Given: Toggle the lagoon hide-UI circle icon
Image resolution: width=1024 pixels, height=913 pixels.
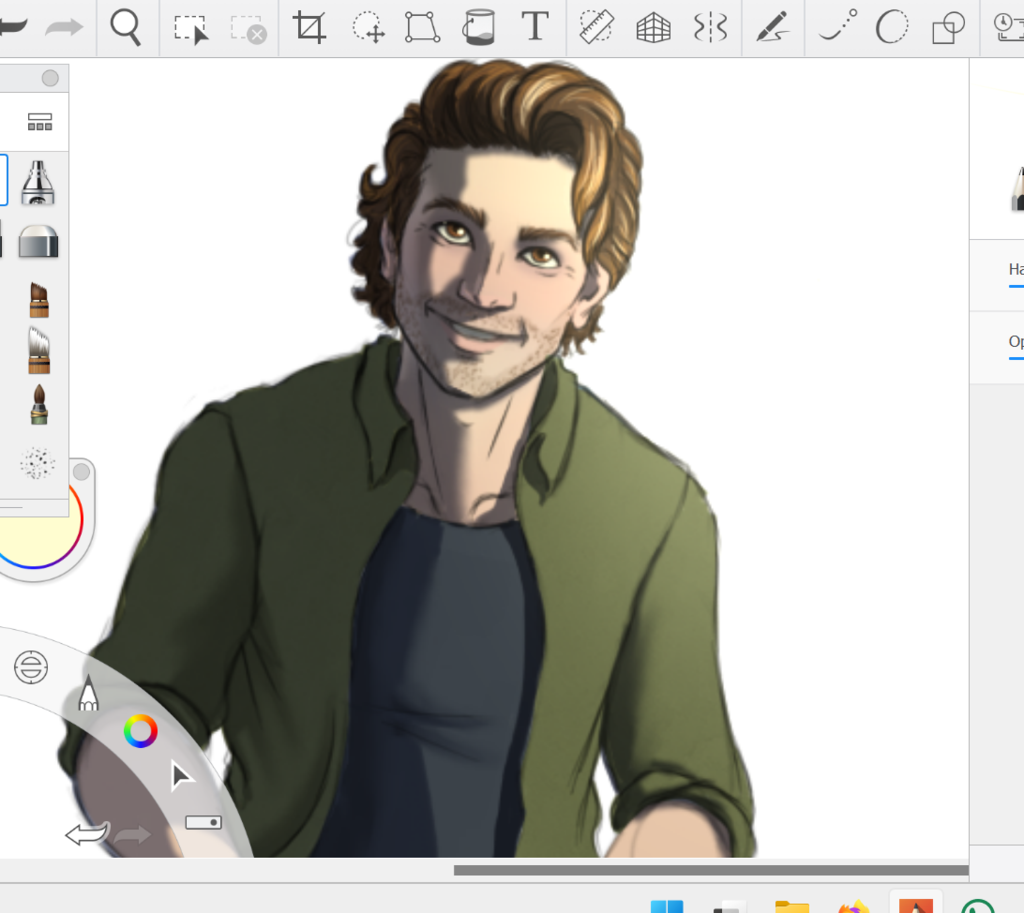Looking at the screenshot, I should pyautogui.click(x=31, y=667).
